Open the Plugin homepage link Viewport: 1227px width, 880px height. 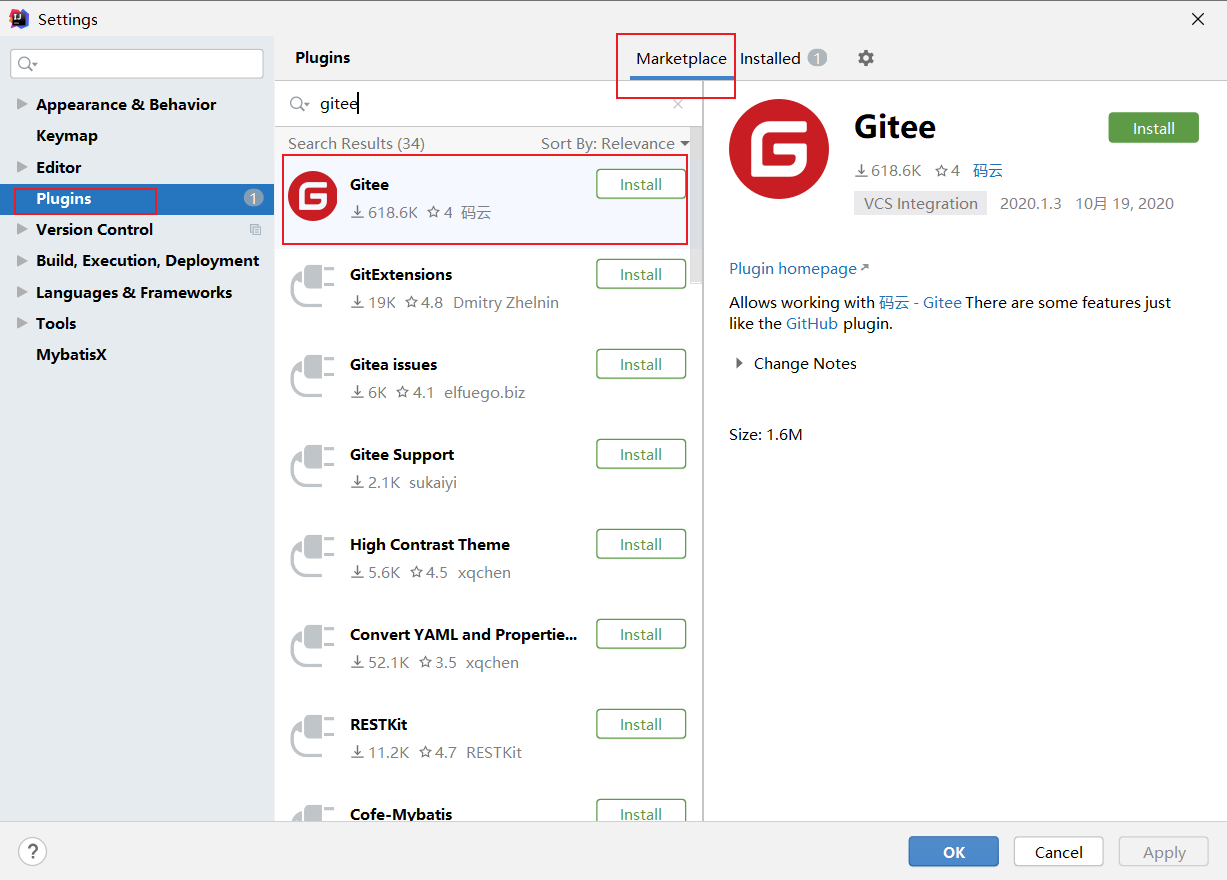[799, 268]
